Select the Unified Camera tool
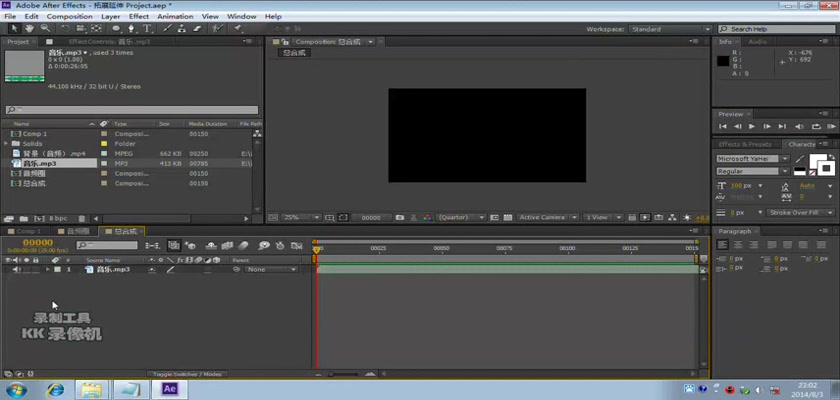This screenshot has width=840, height=400. click(x=80, y=28)
